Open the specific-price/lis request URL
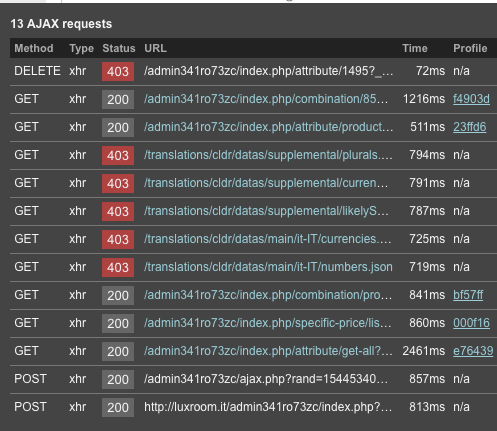The image size is (497, 431). point(267,323)
